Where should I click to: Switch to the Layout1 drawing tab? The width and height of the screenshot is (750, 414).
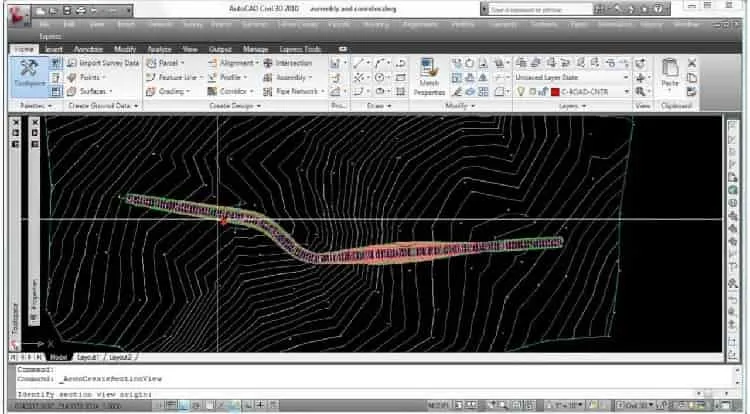(x=88, y=357)
